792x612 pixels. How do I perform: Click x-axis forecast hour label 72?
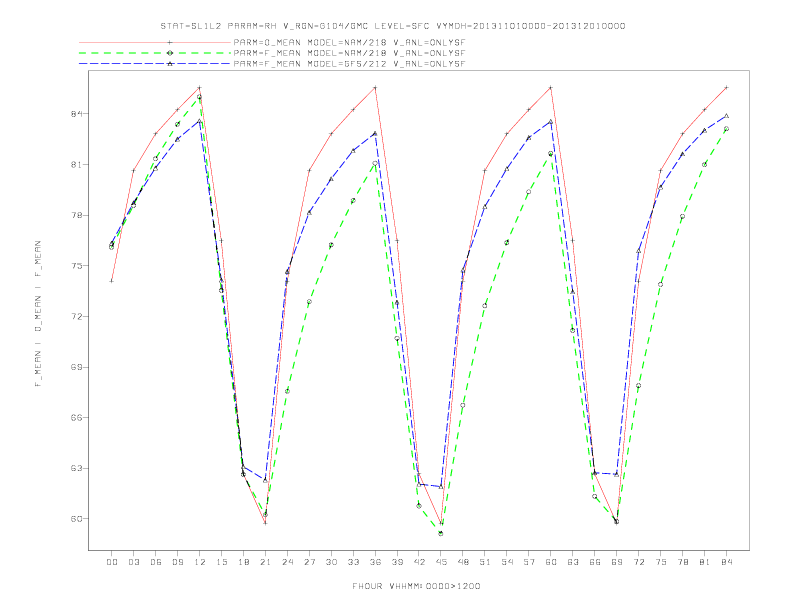639,562
